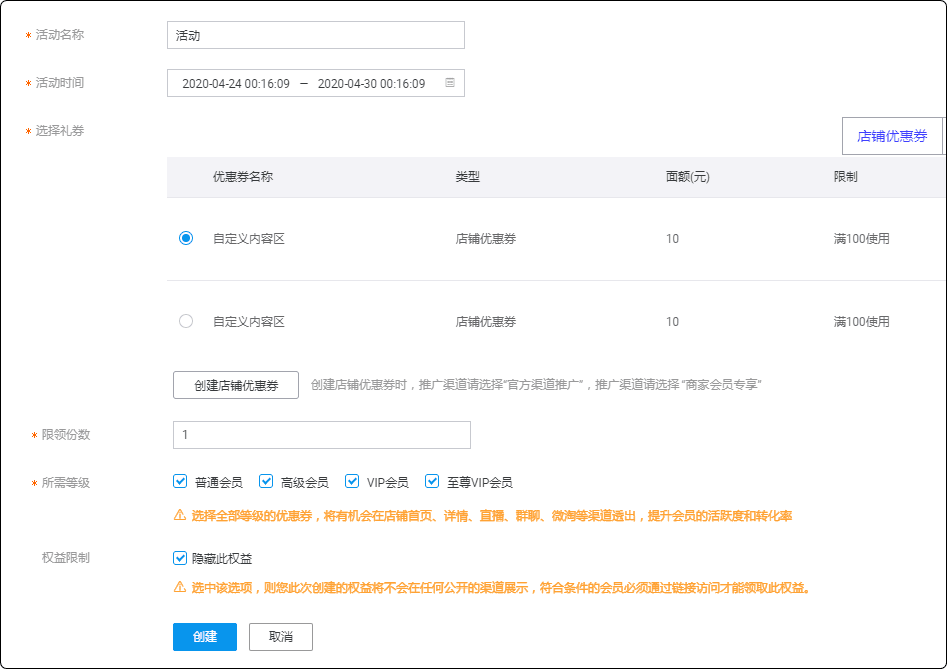Toggle the standalone VIP会员 level checkbox
The height and width of the screenshot is (669, 947).
coord(352,481)
